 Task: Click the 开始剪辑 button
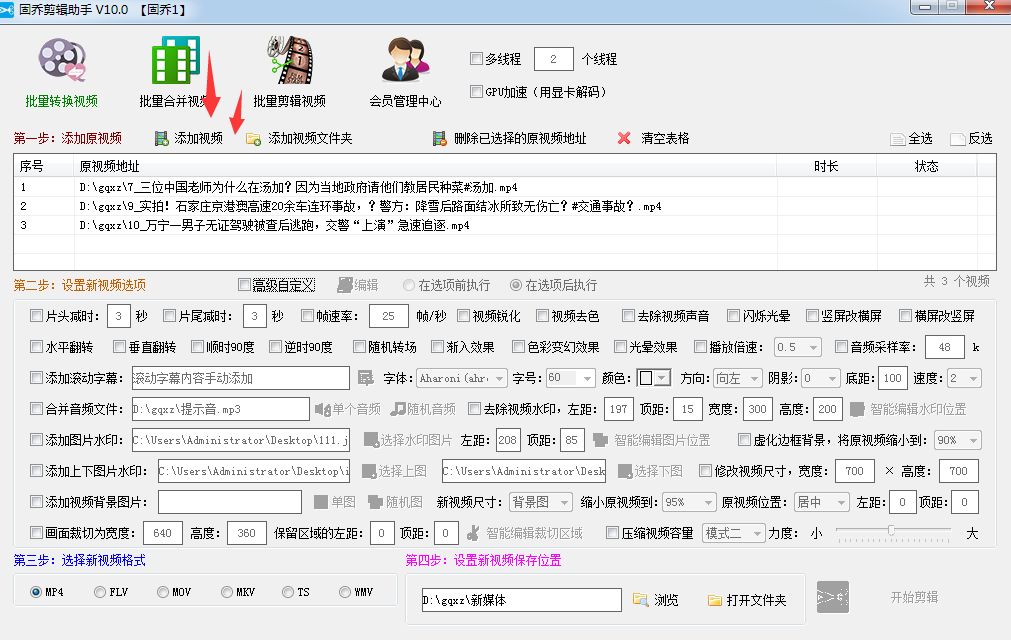[x=914, y=597]
